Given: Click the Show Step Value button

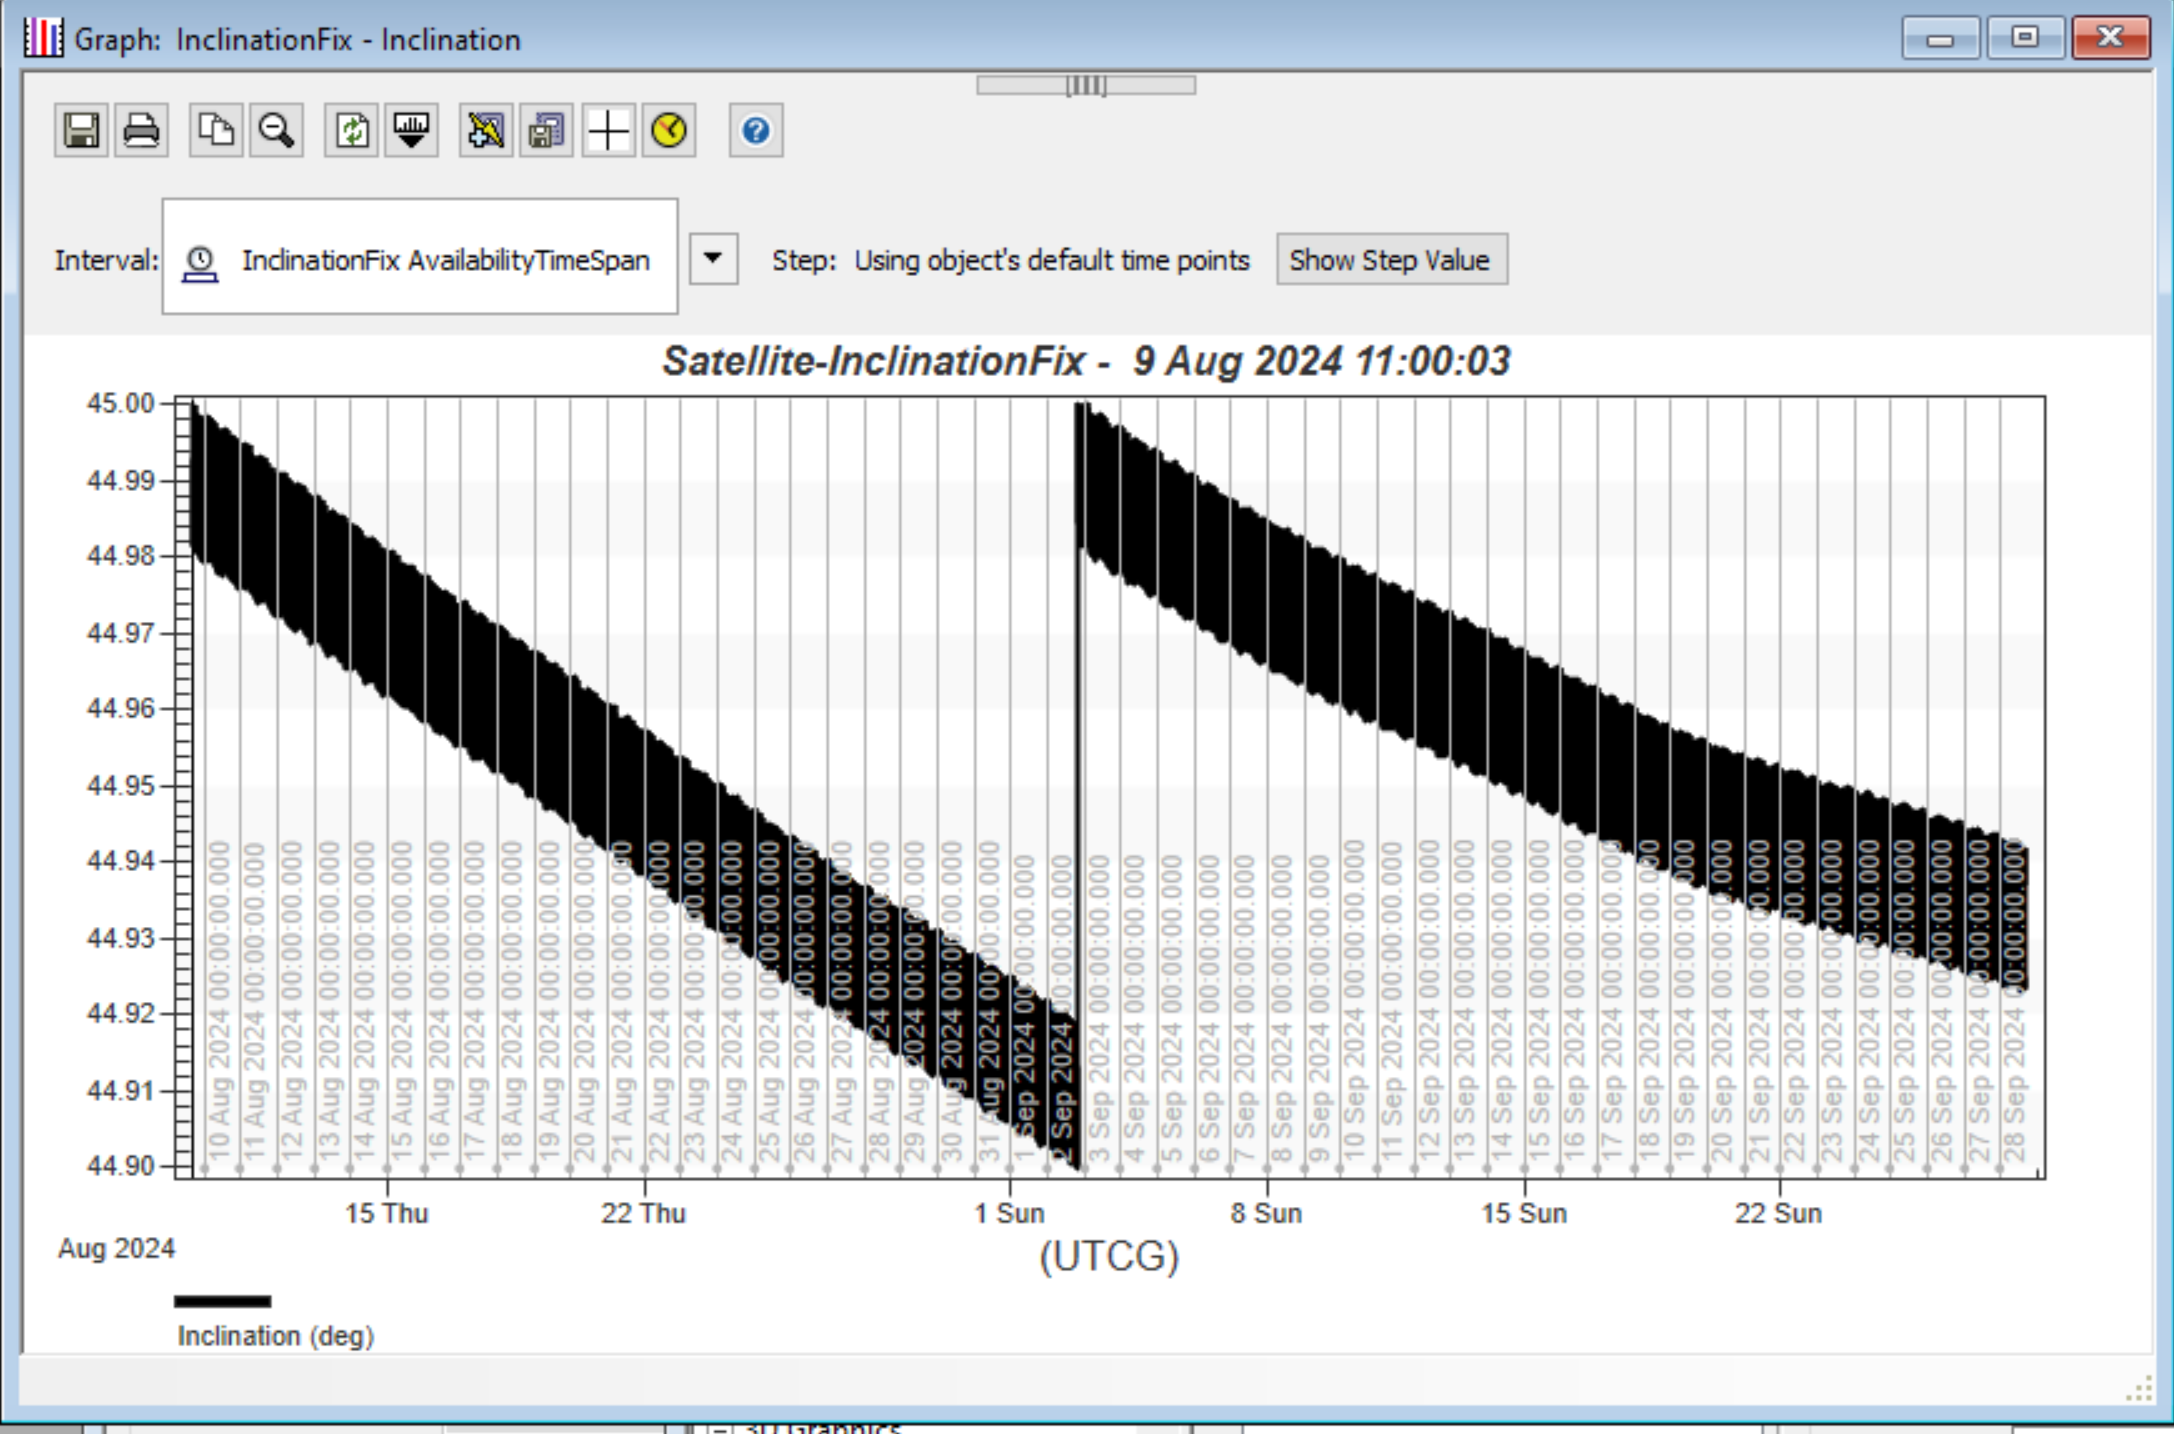Looking at the screenshot, I should [1391, 260].
